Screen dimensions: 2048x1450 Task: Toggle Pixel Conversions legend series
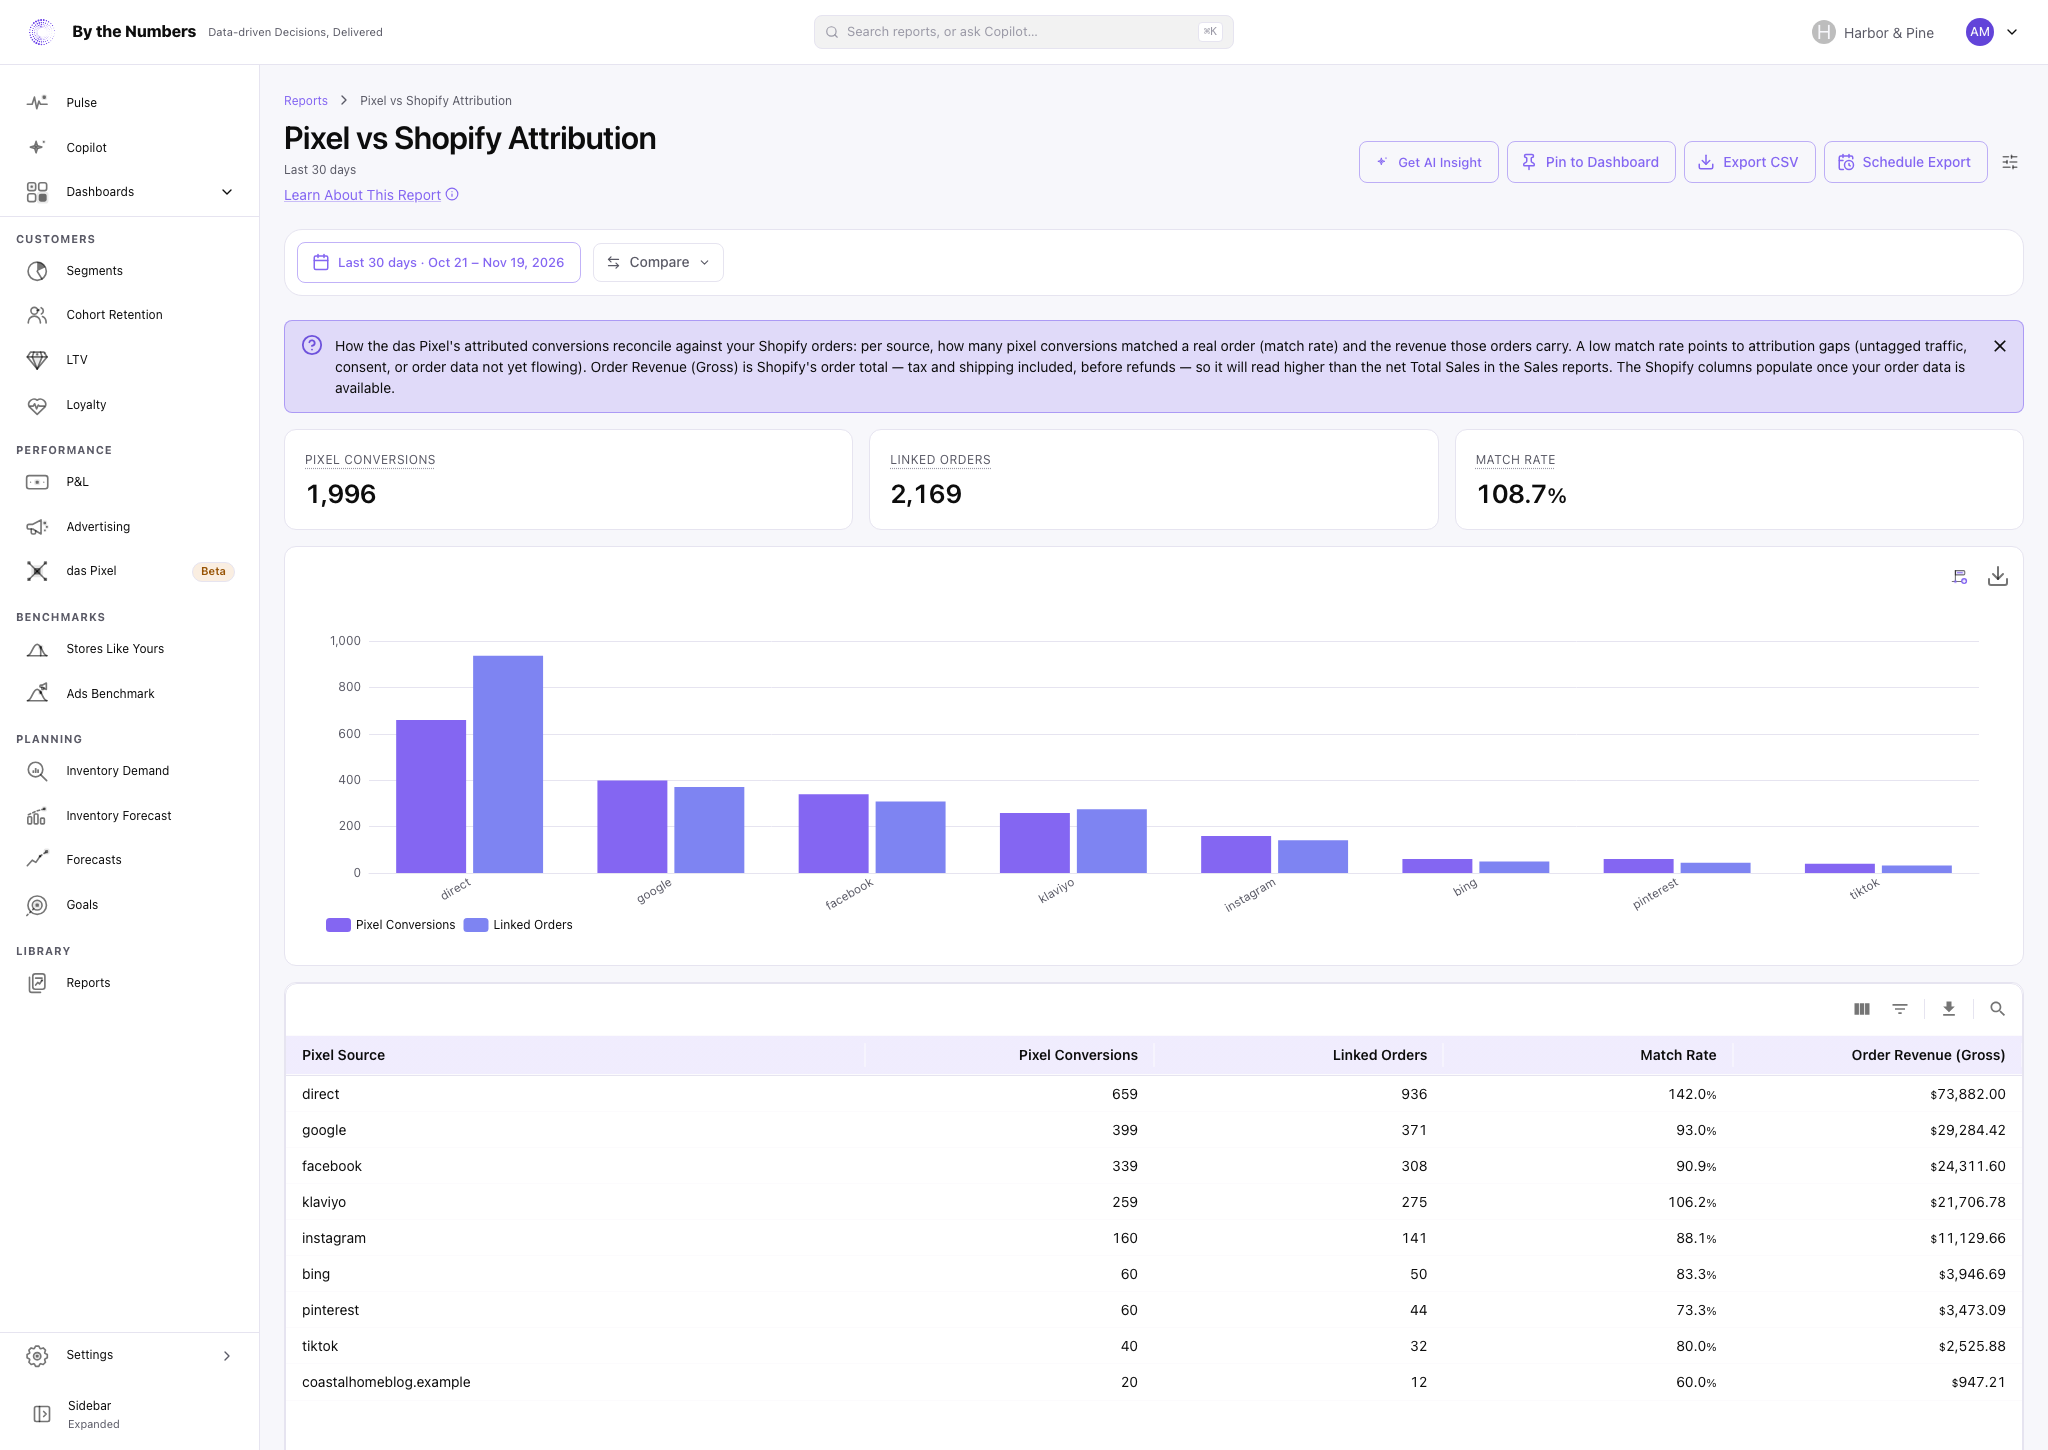[x=391, y=925]
